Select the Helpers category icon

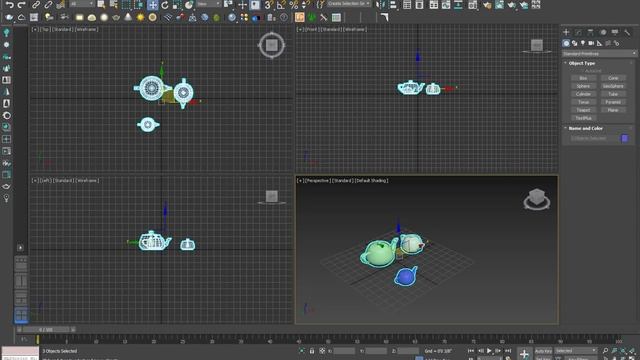(x=600, y=43)
